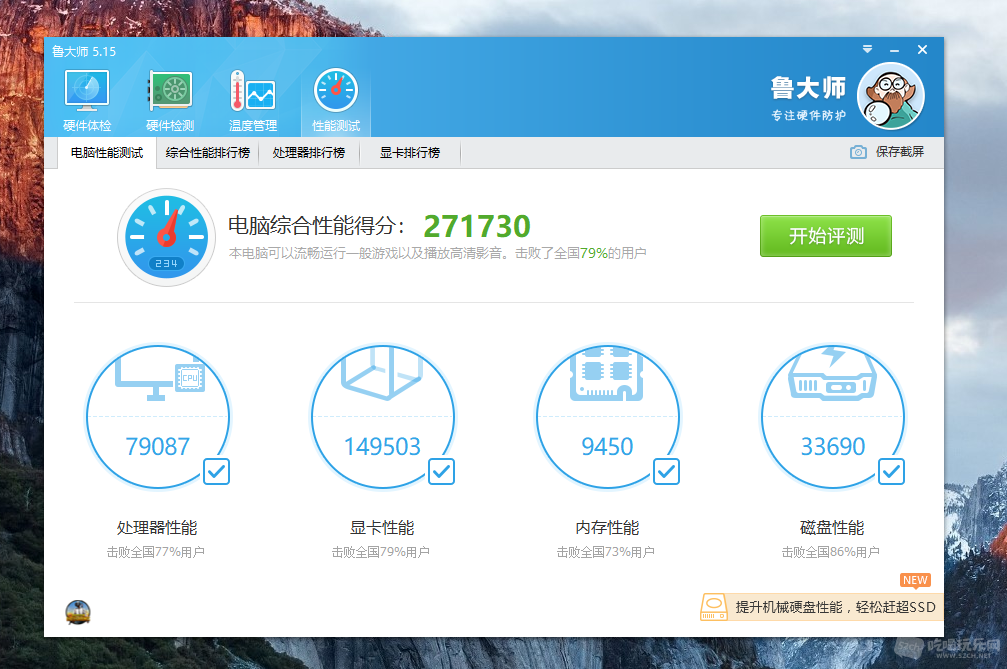Switch to the 显卡排行榜 tab
The height and width of the screenshot is (669, 1007).
coord(410,153)
